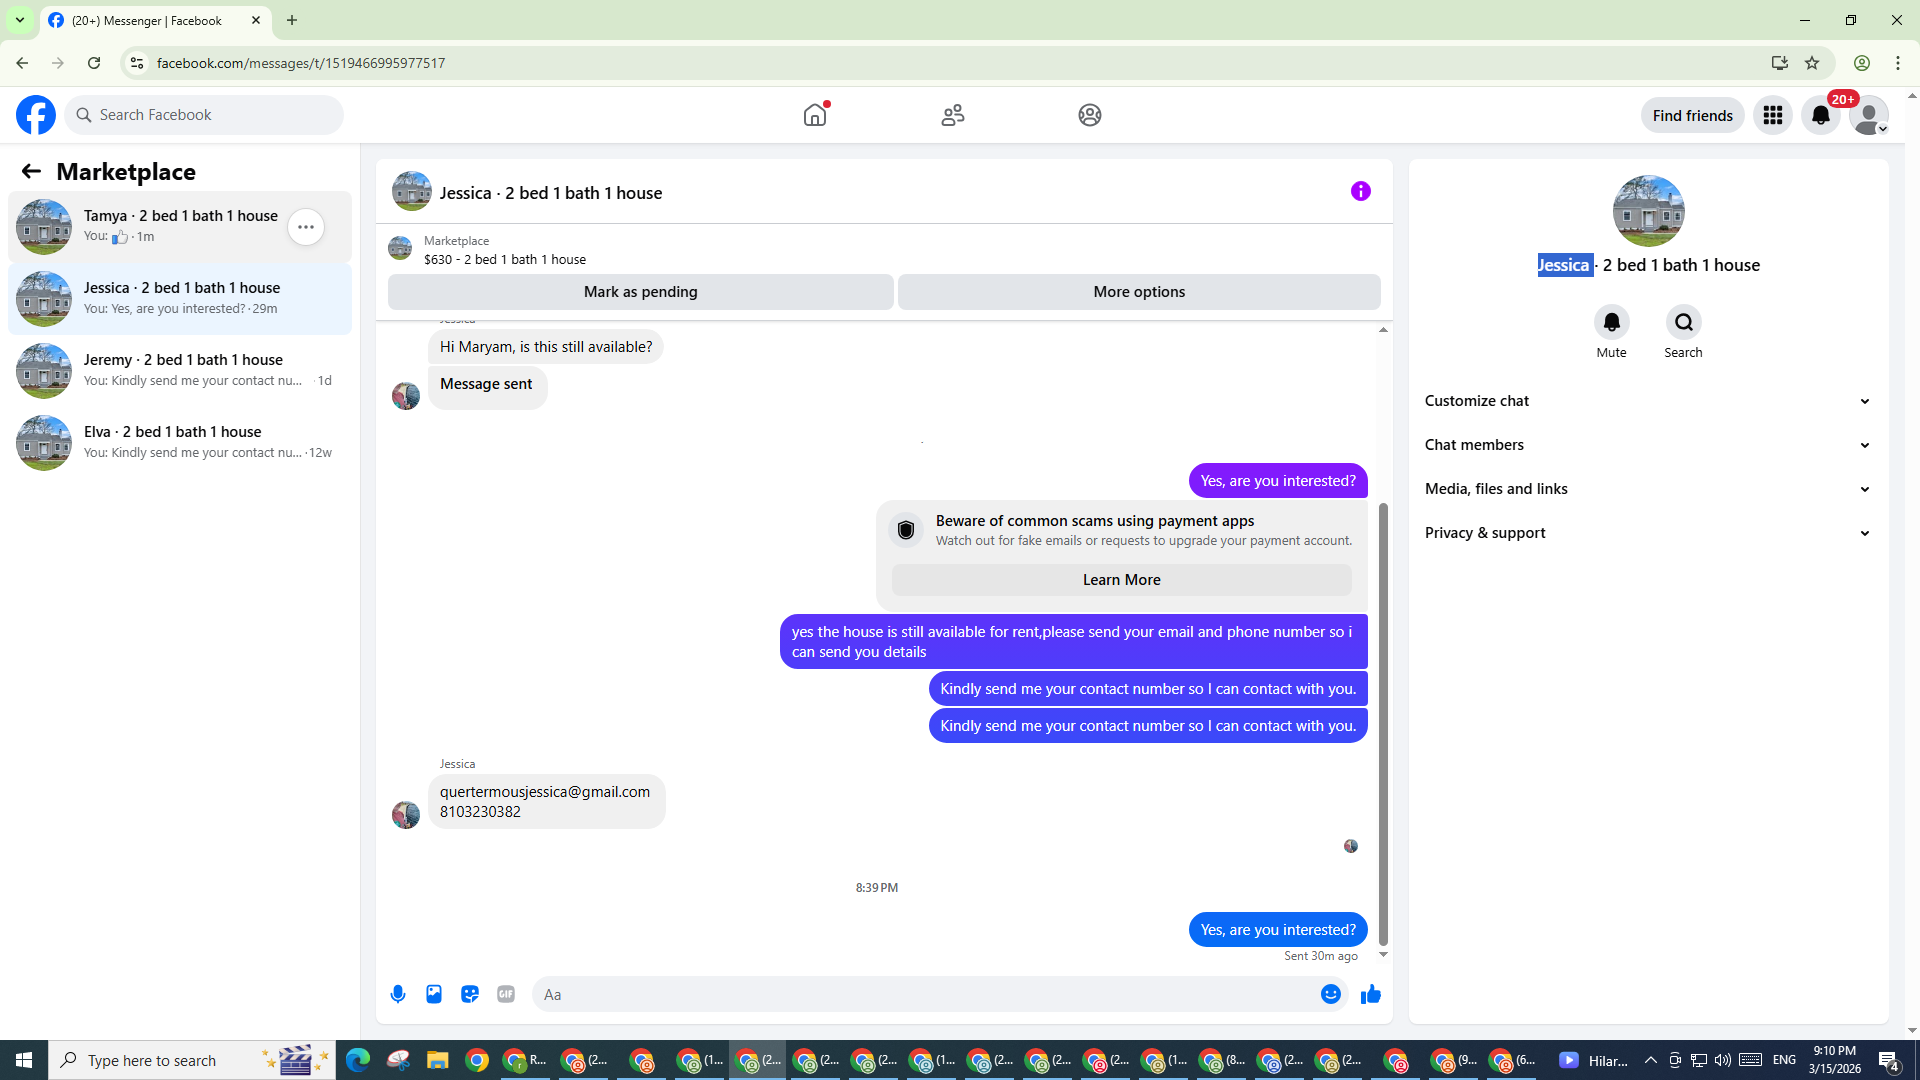Screen dimensions: 1920x1080
Task: Click Jessica's avatar beside email message
Action: pos(406,815)
